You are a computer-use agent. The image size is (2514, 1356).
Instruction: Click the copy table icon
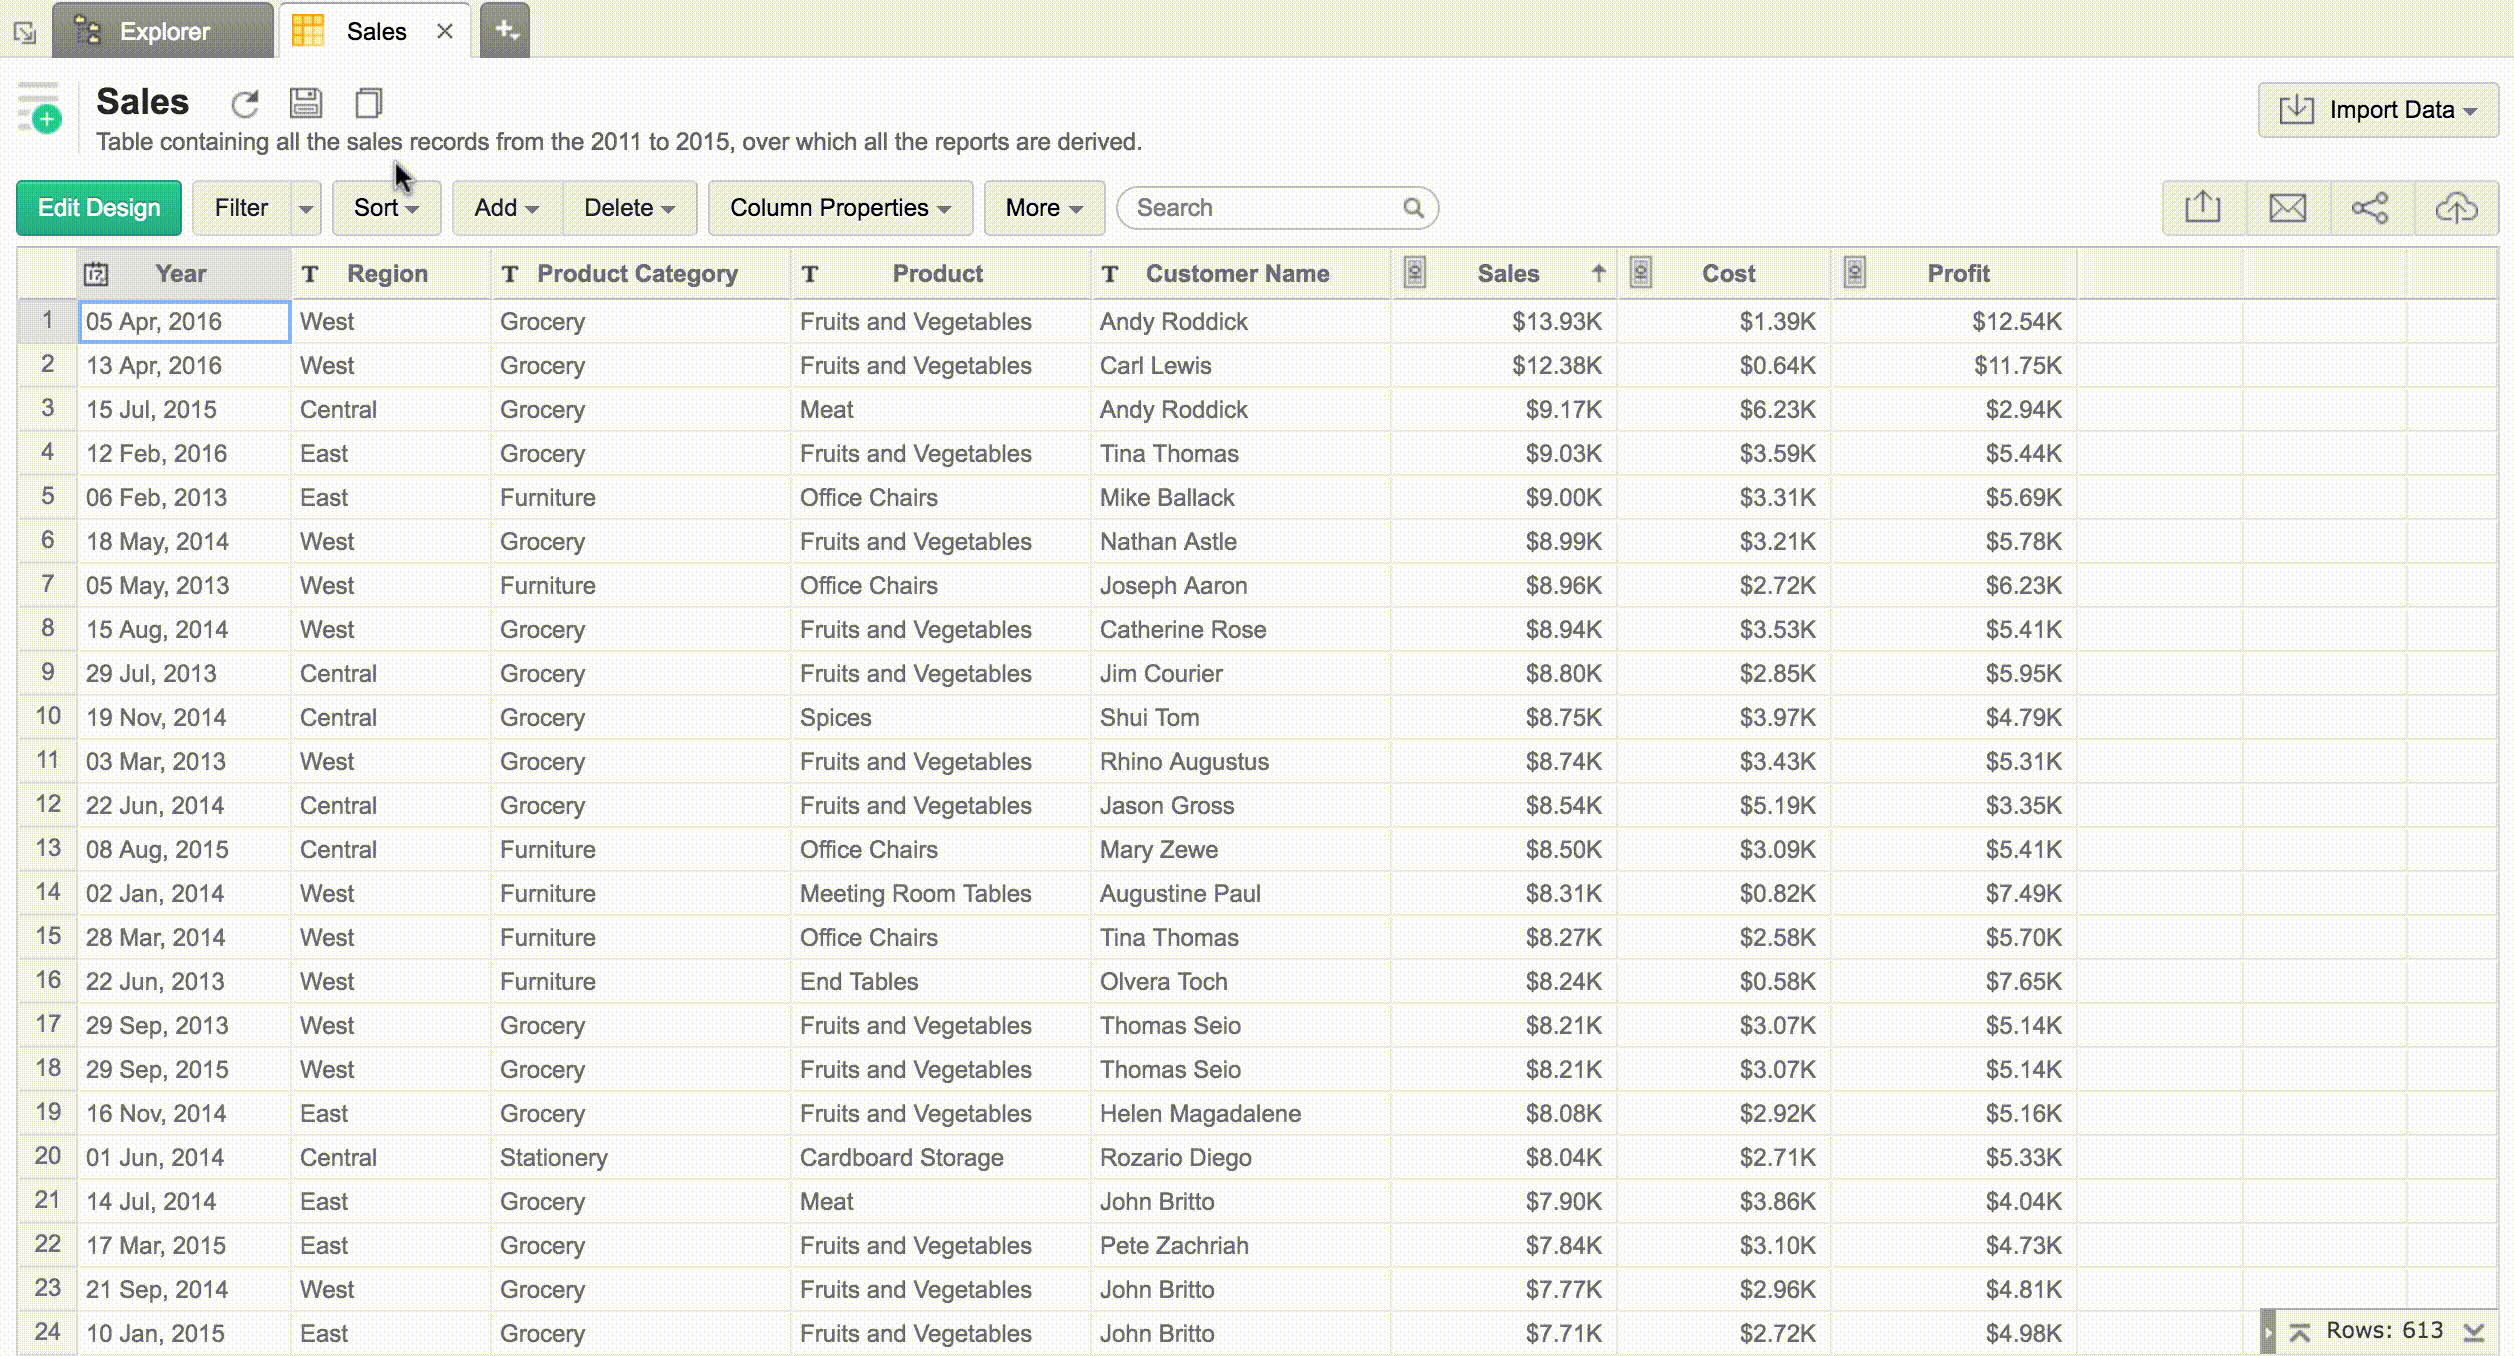(x=368, y=103)
